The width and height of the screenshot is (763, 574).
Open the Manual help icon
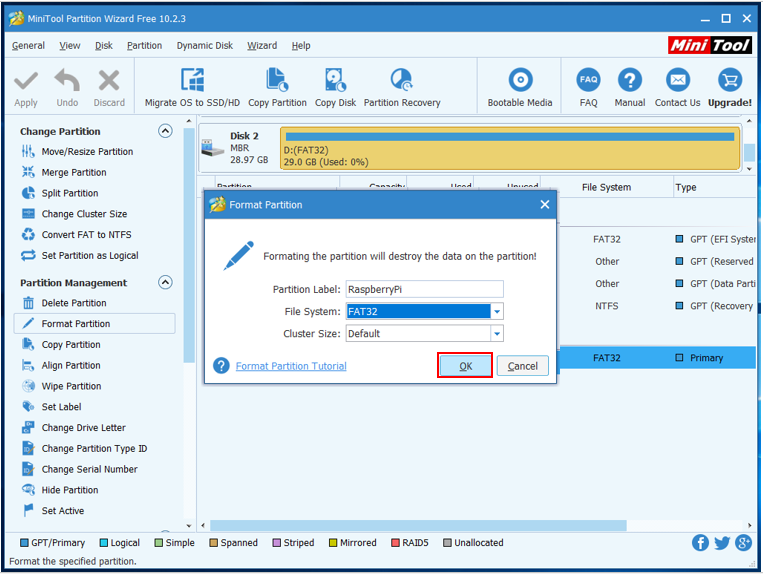click(630, 80)
